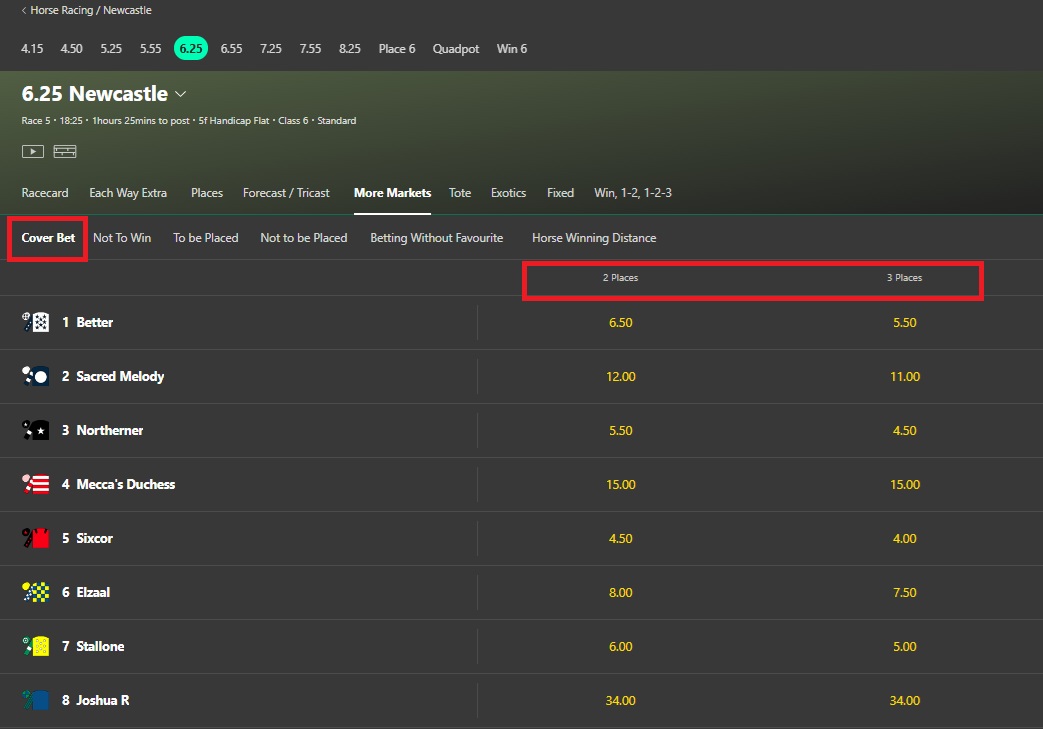Open the Horse Winning Distance market
The width and height of the screenshot is (1043, 729).
[594, 238]
